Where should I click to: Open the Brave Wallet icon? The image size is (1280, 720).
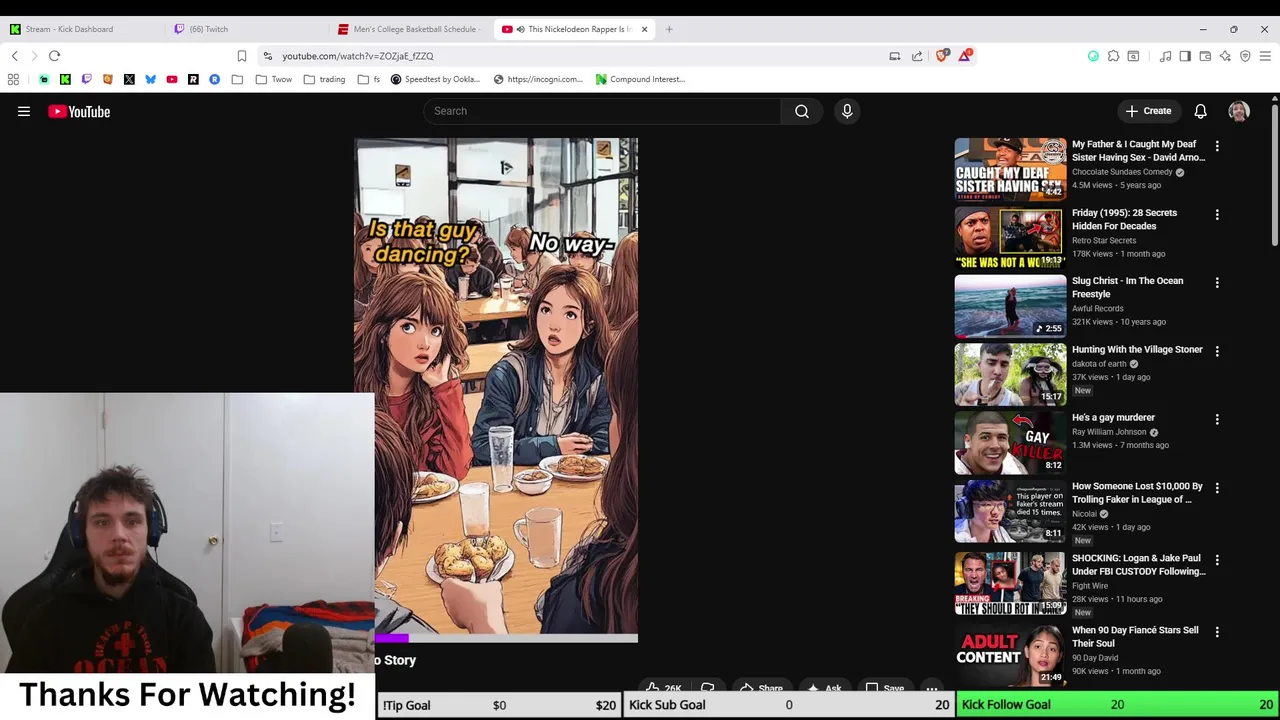click(x=1205, y=56)
